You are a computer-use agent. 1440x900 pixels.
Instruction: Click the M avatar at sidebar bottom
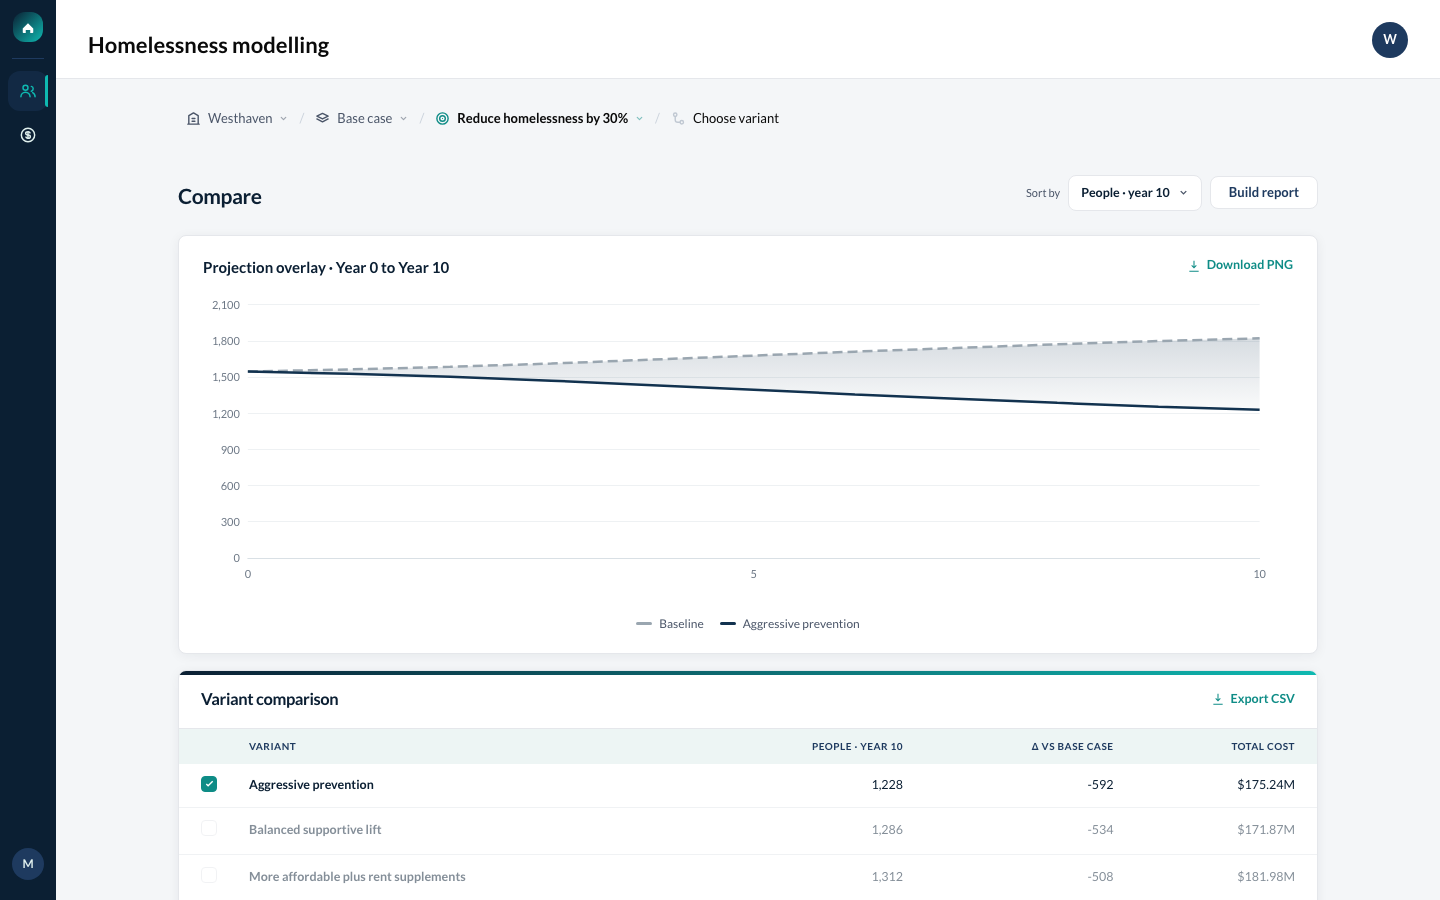pyautogui.click(x=28, y=864)
